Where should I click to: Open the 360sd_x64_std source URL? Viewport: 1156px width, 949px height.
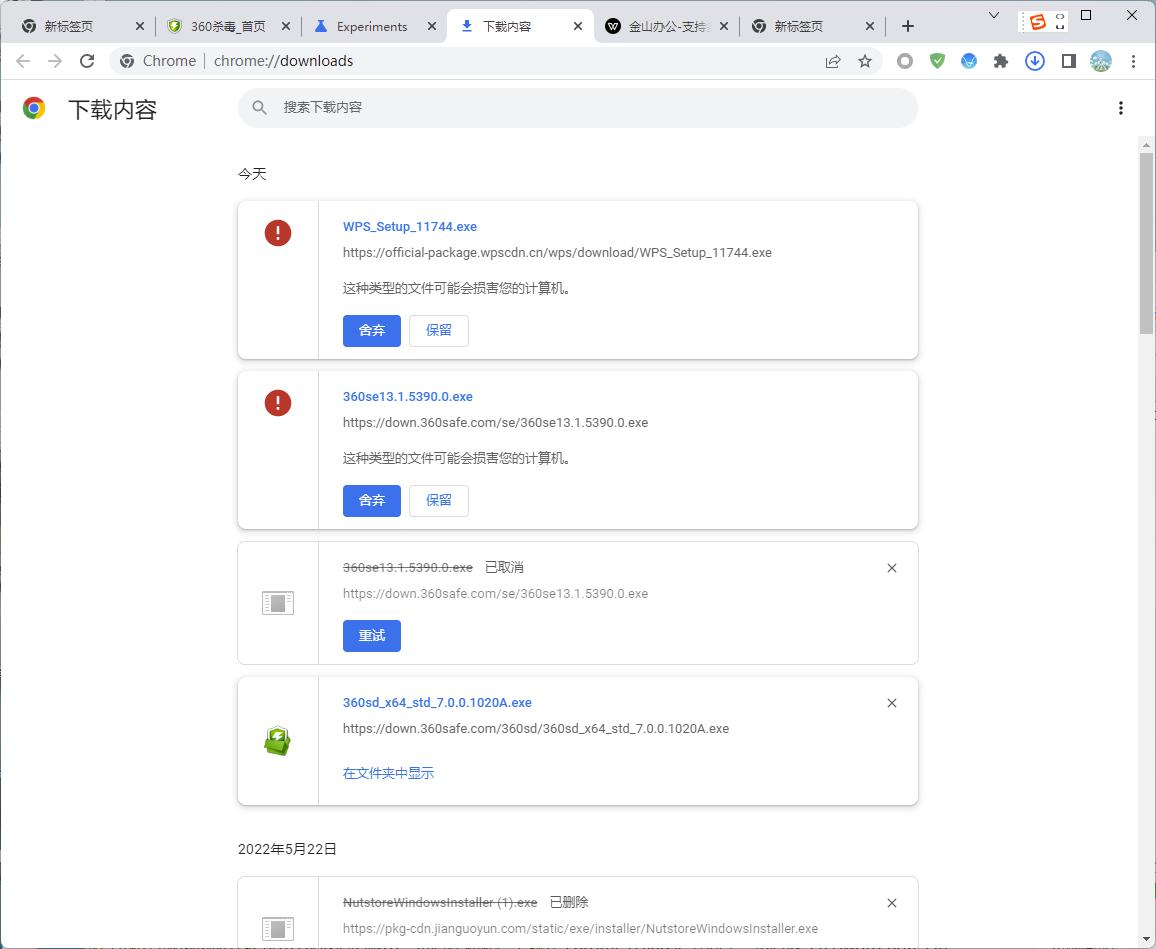pyautogui.click(x=536, y=729)
